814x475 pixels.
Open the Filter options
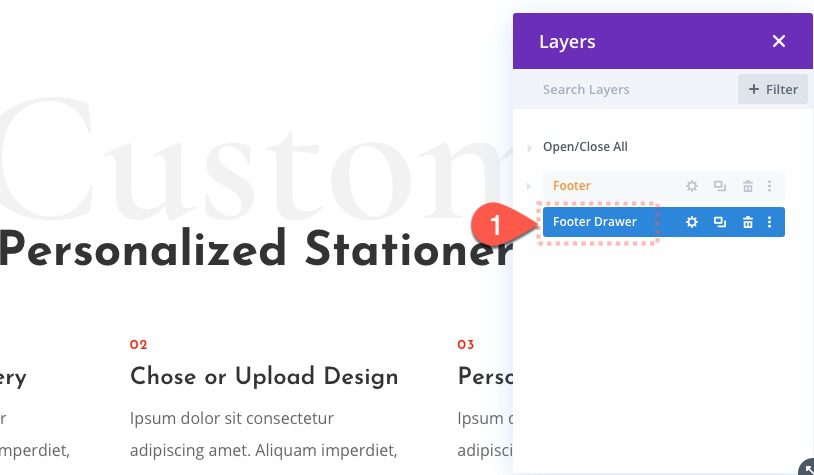click(x=772, y=89)
